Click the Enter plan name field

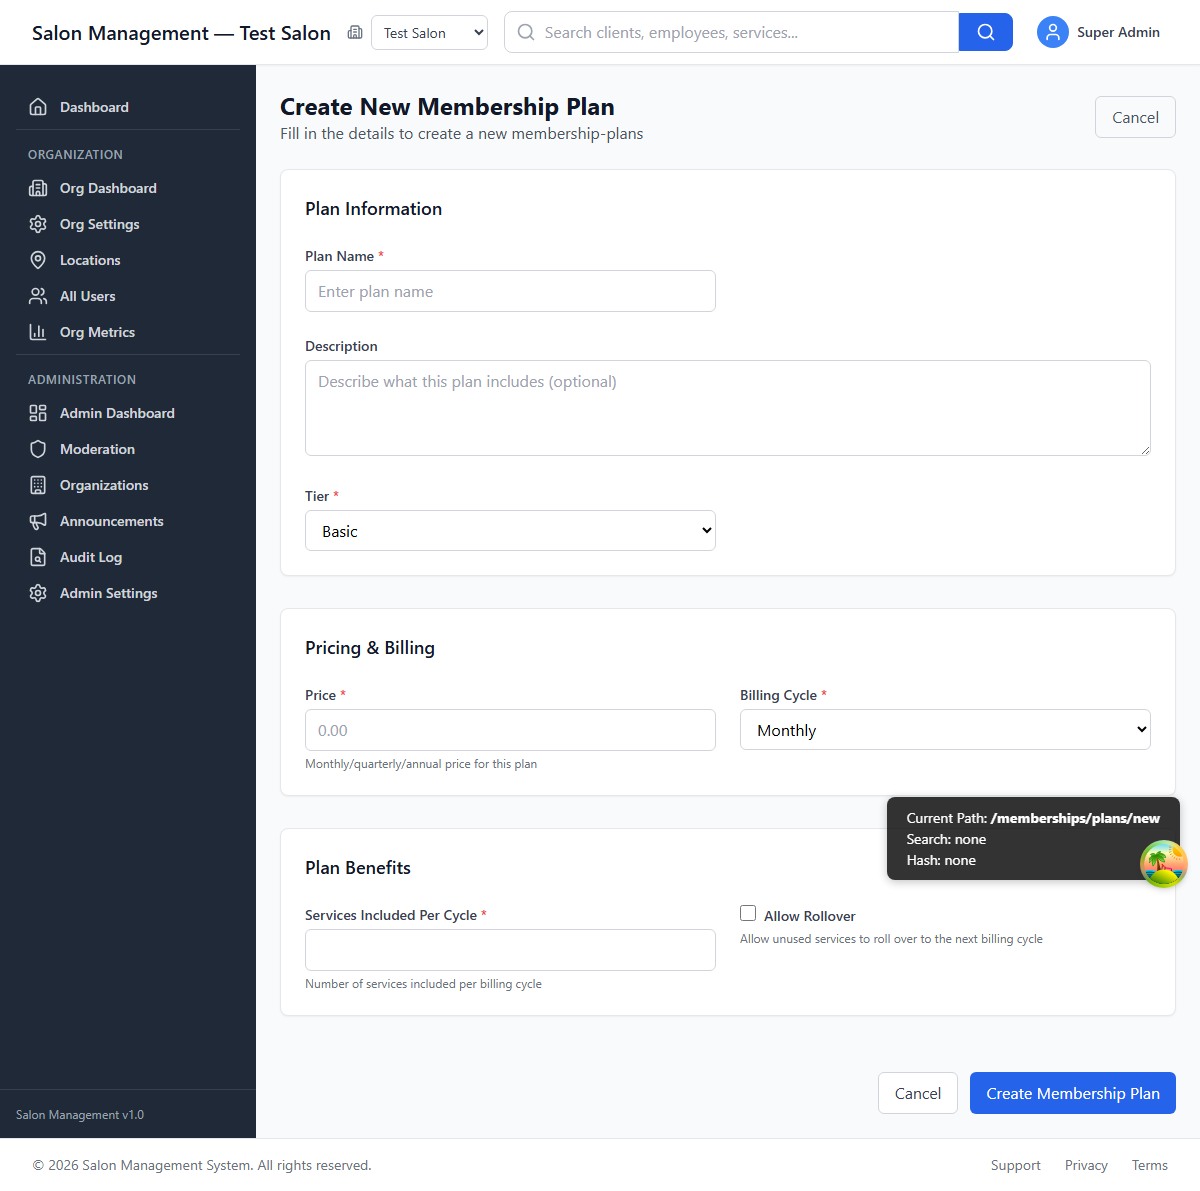point(510,291)
